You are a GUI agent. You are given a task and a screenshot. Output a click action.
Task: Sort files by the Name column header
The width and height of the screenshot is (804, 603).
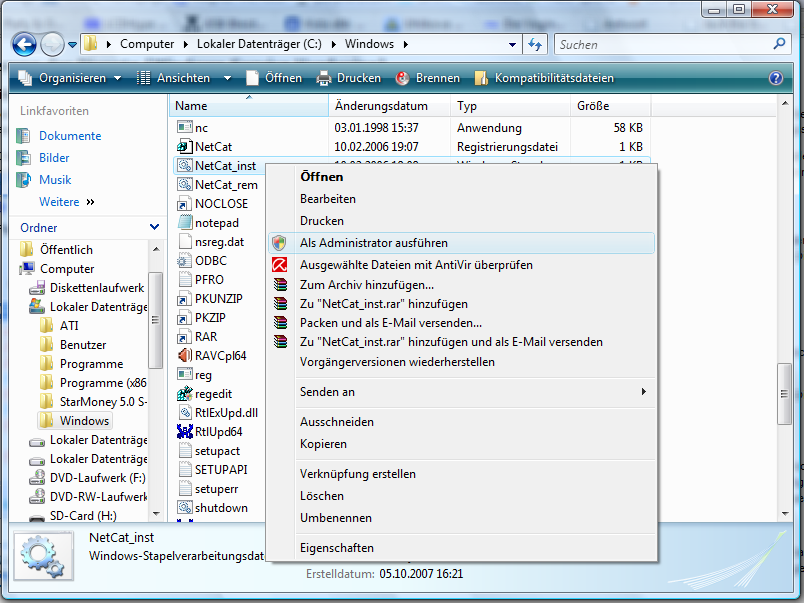(249, 106)
